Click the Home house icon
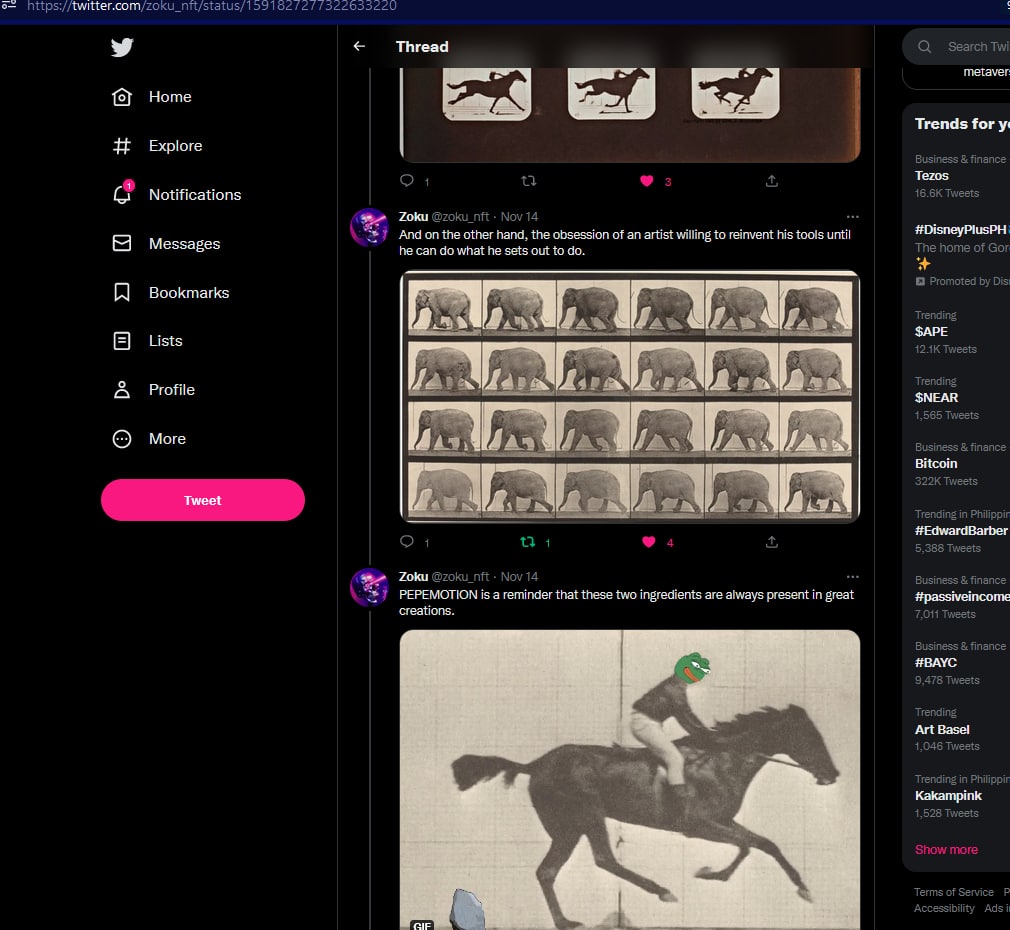The image size is (1010, 930). (122, 97)
